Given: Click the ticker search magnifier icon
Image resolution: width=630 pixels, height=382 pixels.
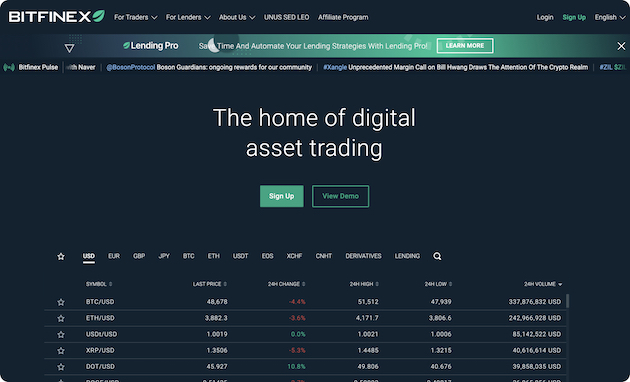Looking at the screenshot, I should pyautogui.click(x=437, y=256).
